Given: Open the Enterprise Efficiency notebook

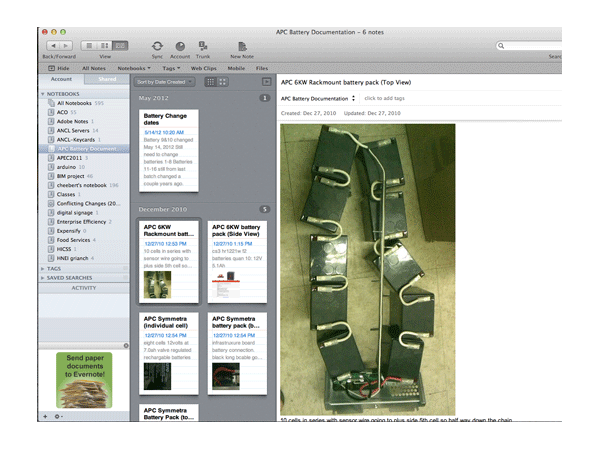Looking at the screenshot, I should click(x=84, y=222).
